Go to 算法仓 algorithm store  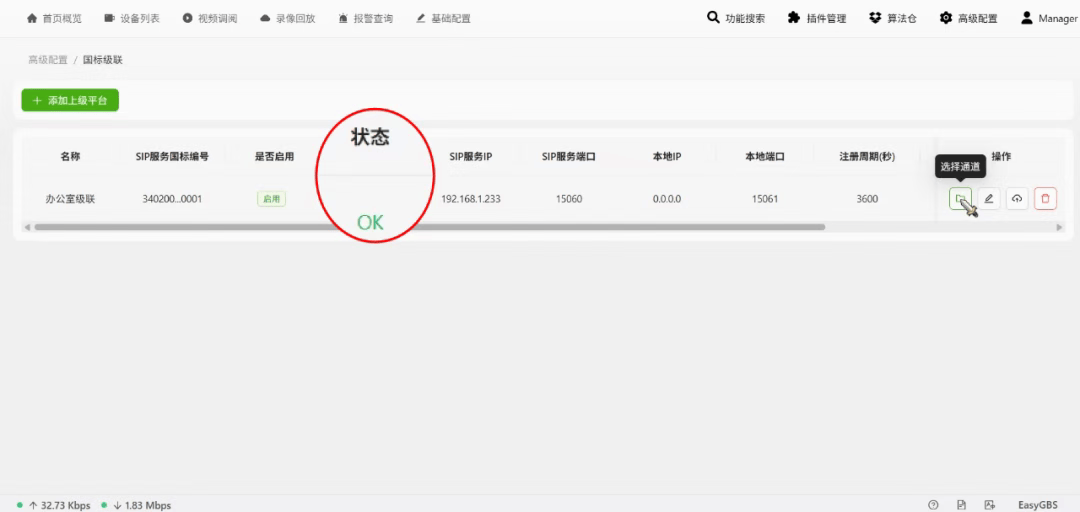coord(893,18)
